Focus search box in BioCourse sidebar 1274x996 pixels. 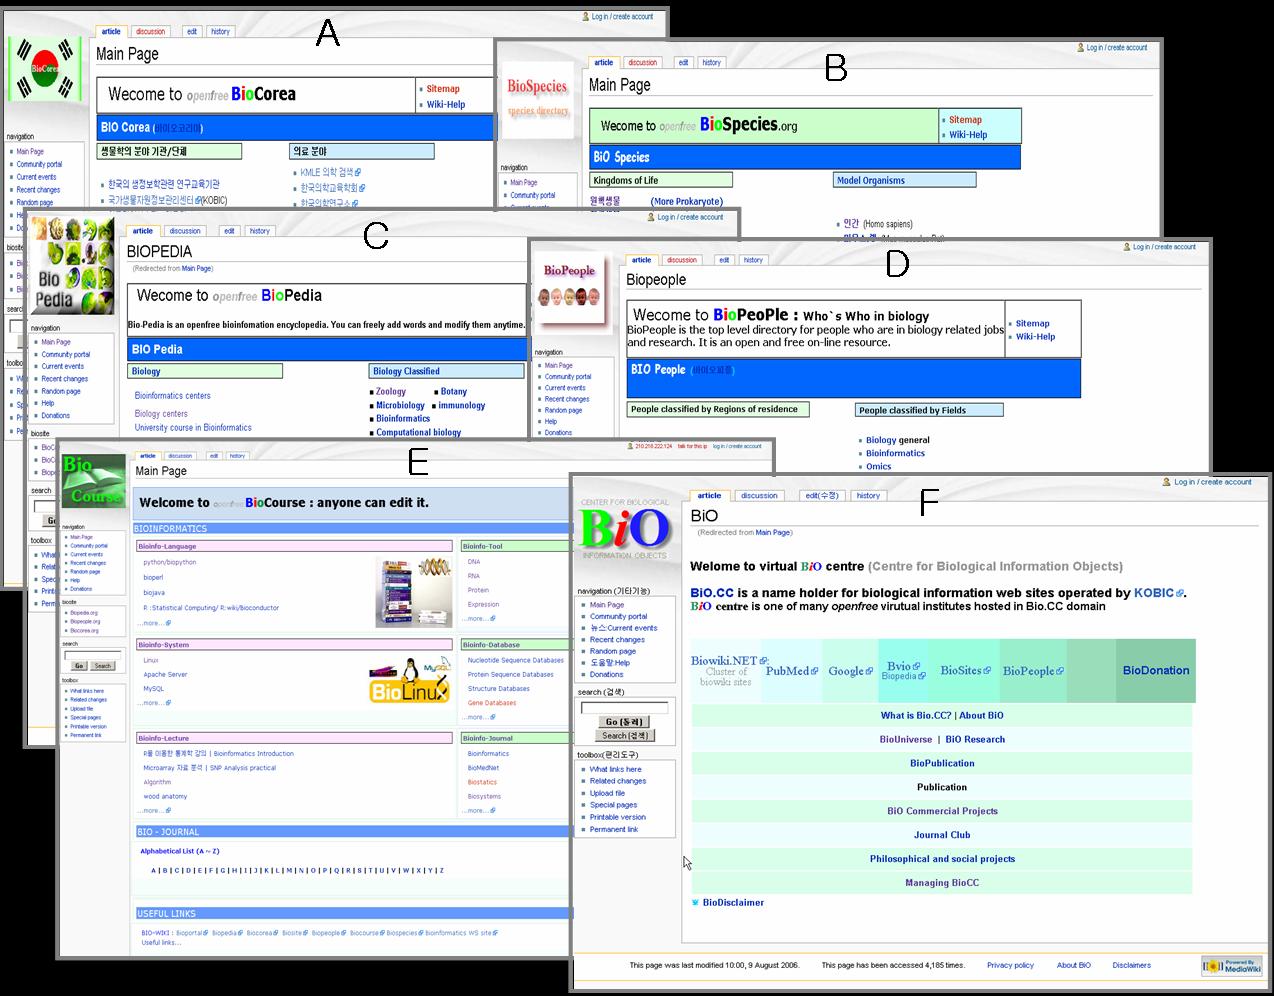(93, 654)
